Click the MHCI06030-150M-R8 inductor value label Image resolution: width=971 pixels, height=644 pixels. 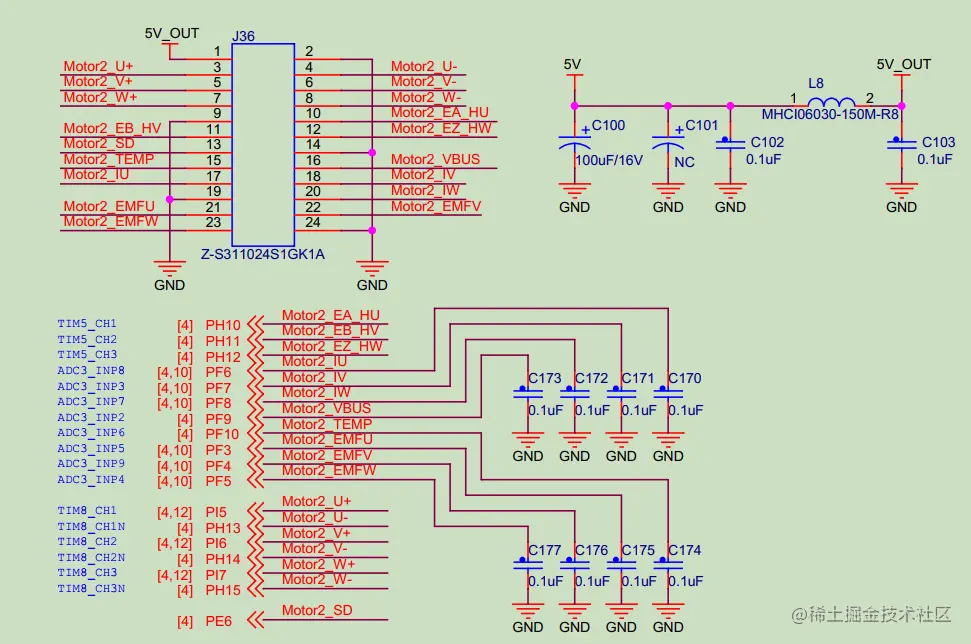[830, 115]
